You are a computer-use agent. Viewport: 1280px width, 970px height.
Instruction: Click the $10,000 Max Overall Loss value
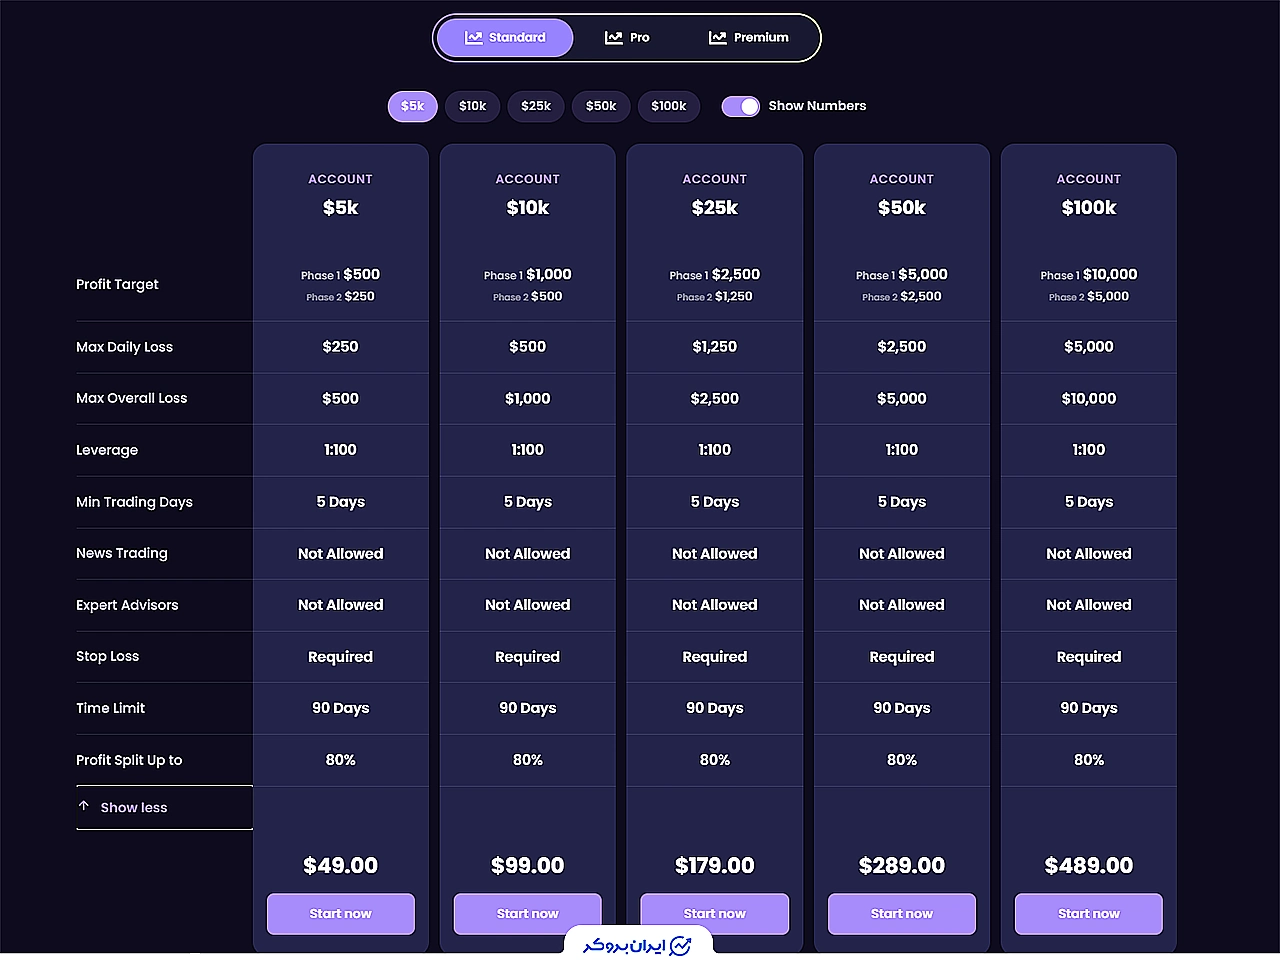(1089, 398)
